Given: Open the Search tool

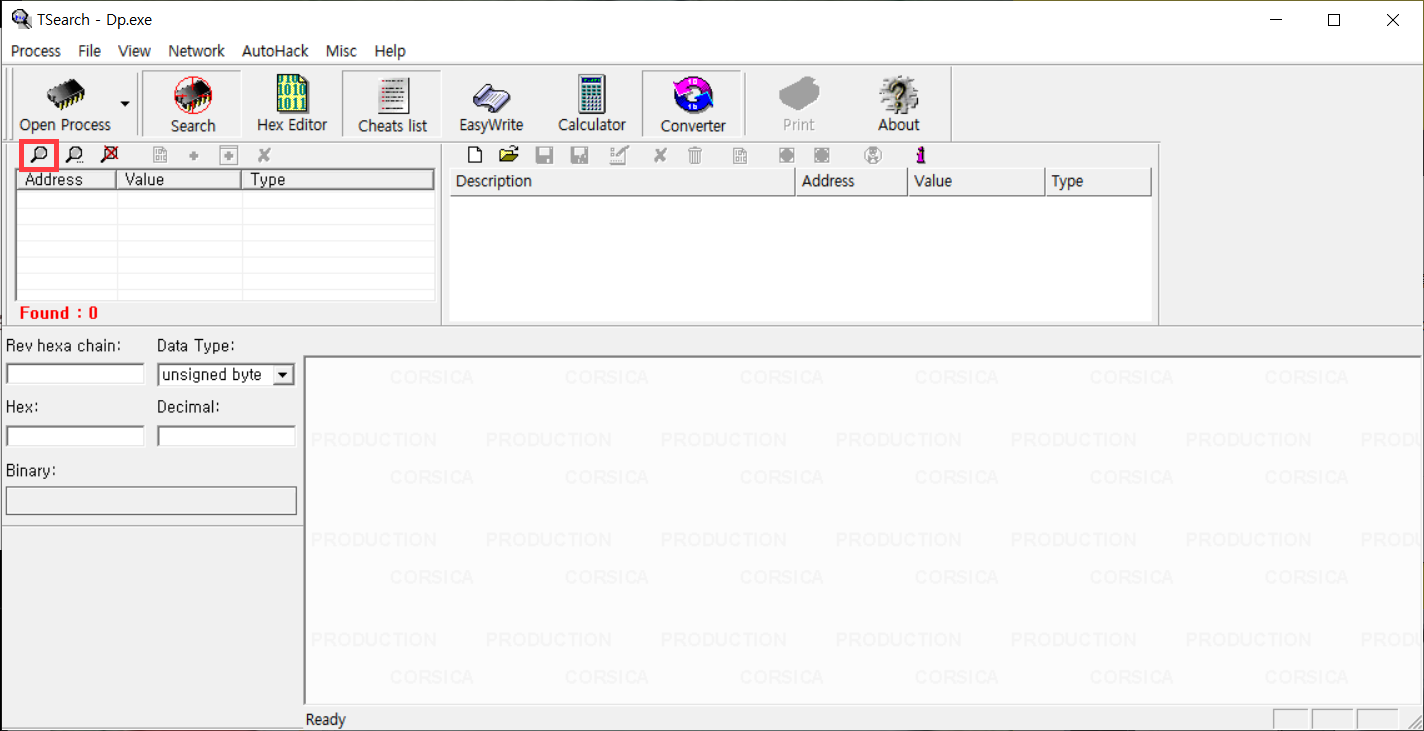Looking at the screenshot, I should coord(193,103).
